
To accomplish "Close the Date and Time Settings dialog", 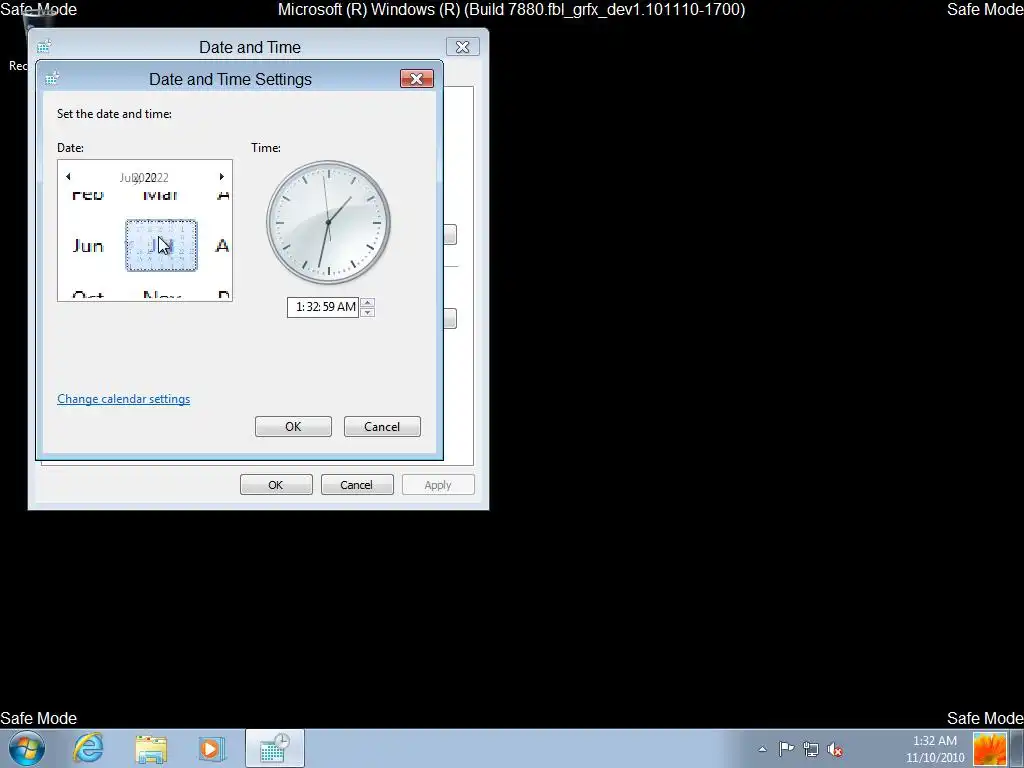I will 417,79.
